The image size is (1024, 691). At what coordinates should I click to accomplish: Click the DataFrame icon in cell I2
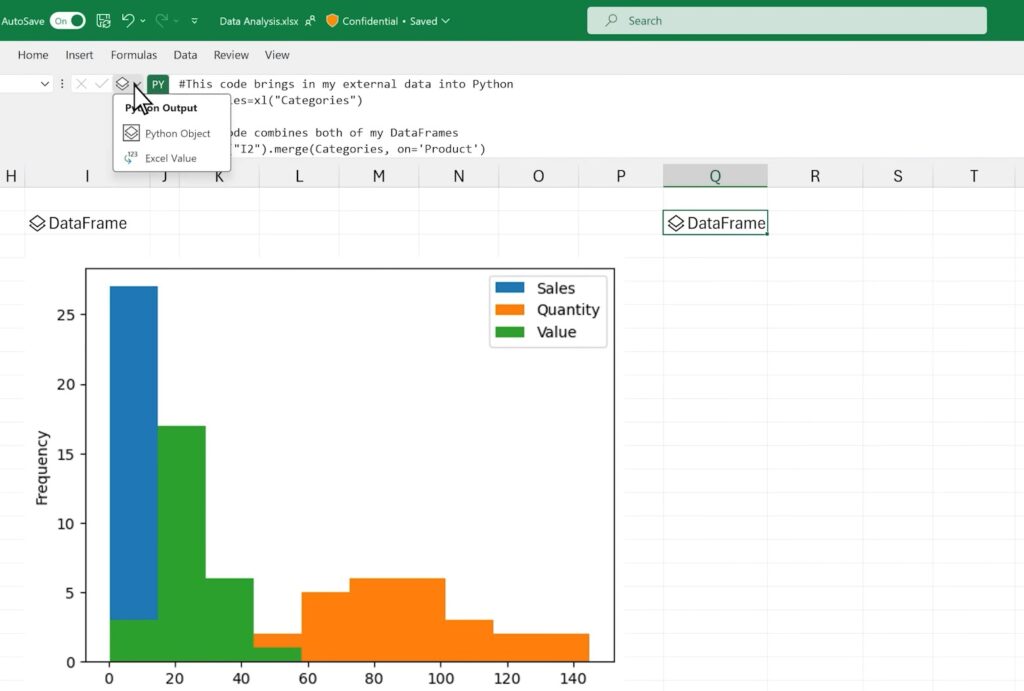pos(39,223)
